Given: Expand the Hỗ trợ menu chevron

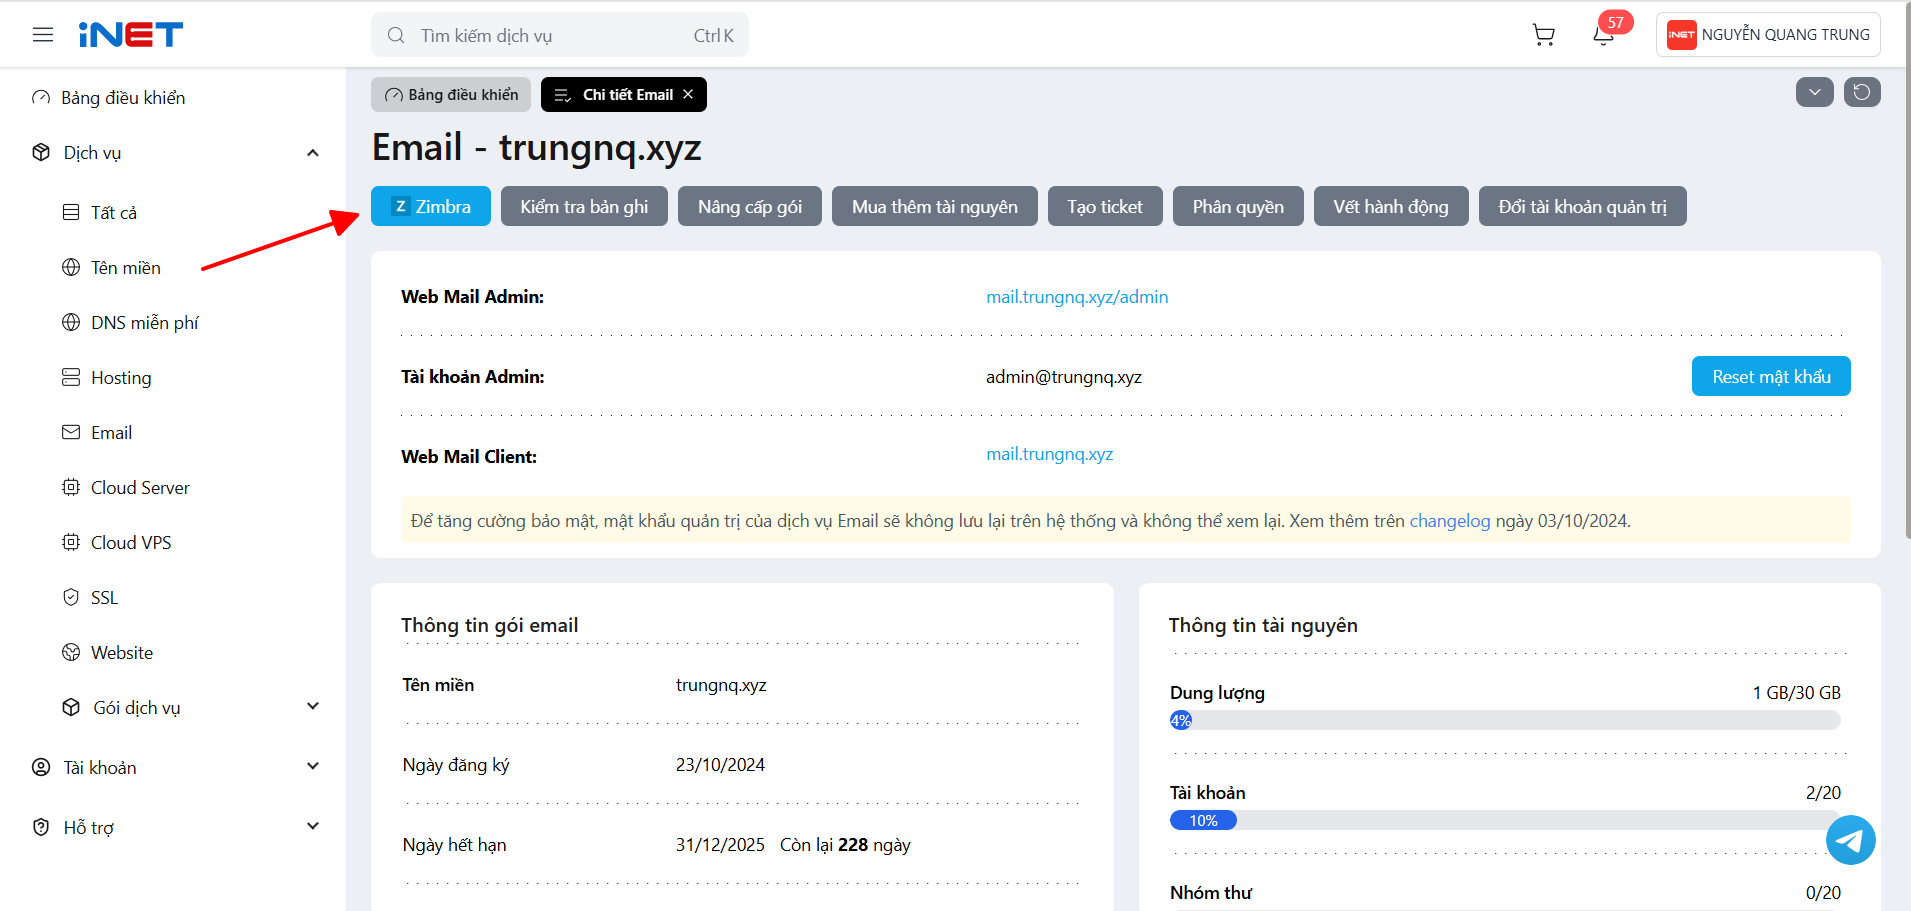Looking at the screenshot, I should pyautogui.click(x=313, y=826).
